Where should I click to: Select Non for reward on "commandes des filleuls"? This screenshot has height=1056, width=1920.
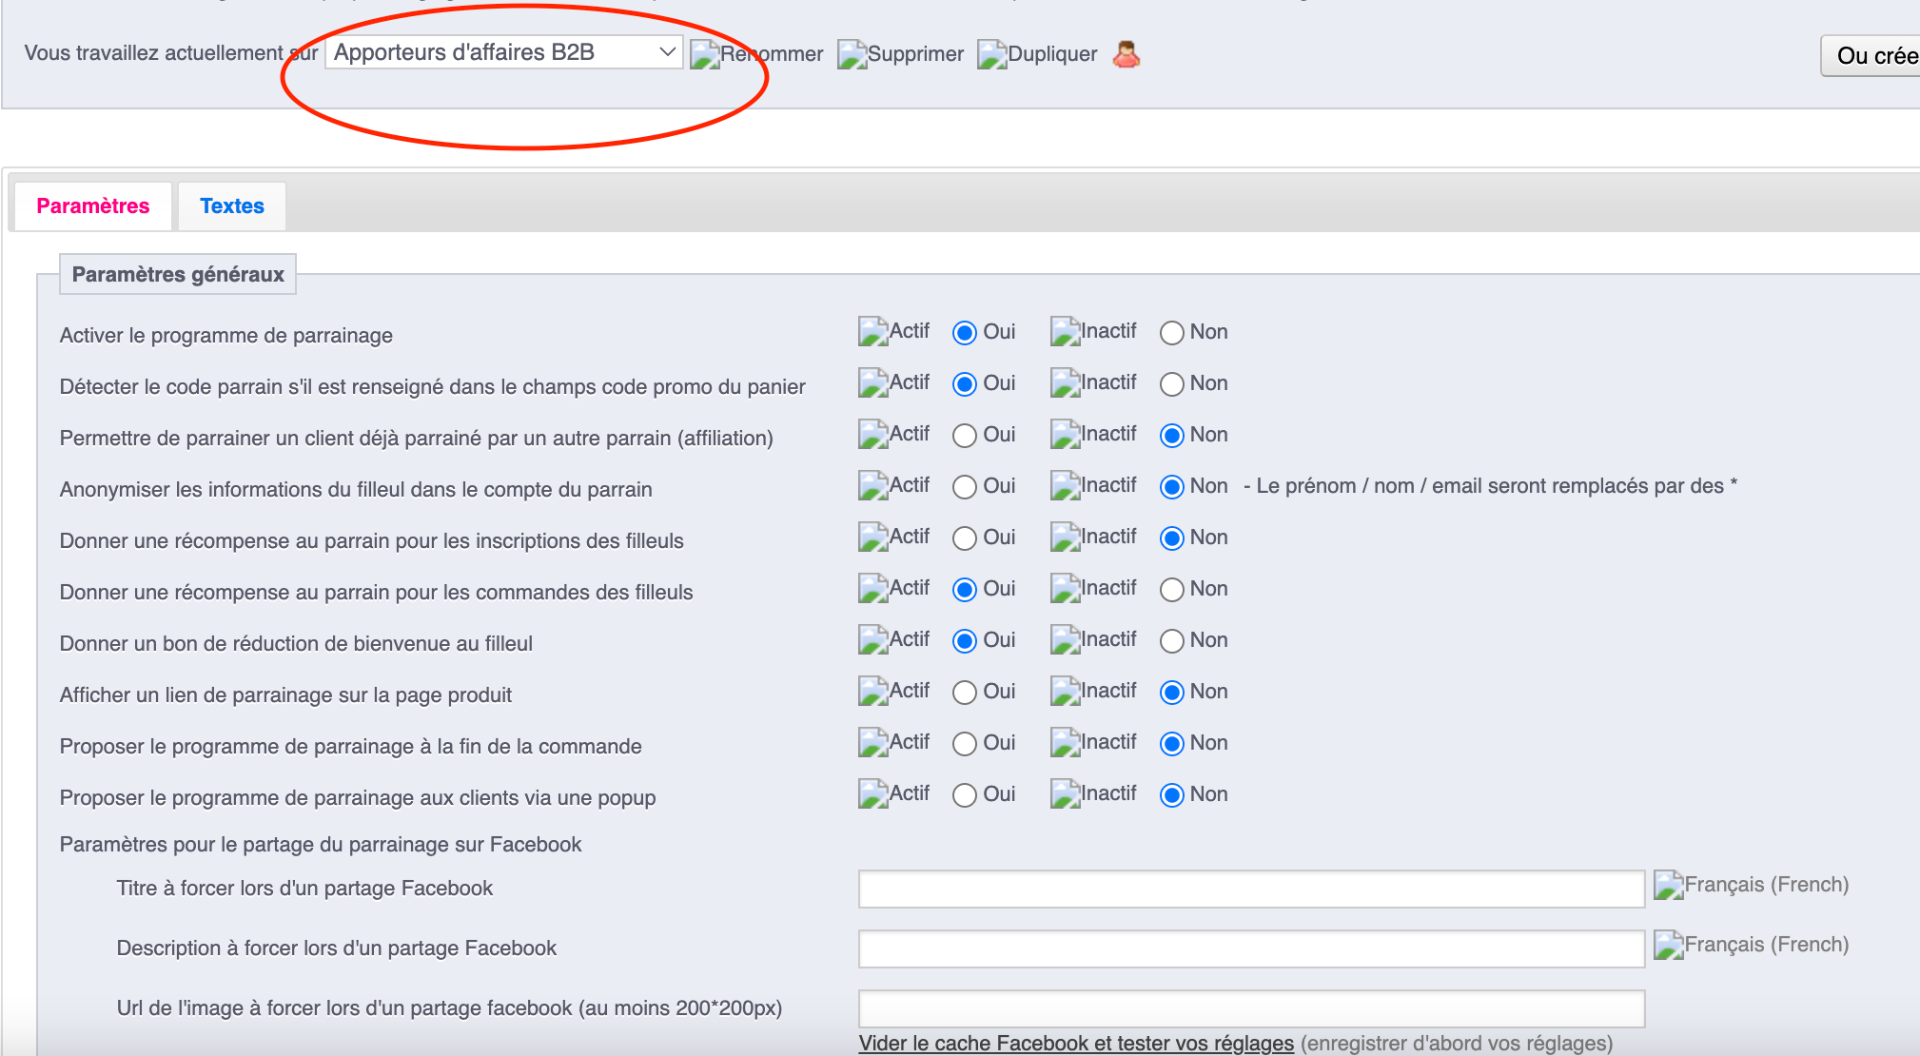pyautogui.click(x=1172, y=590)
